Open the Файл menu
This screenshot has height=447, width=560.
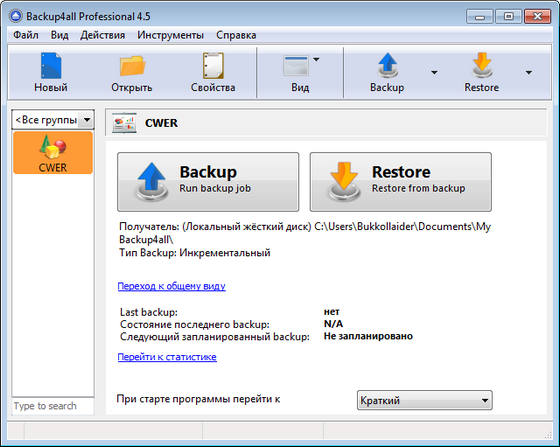(26, 35)
